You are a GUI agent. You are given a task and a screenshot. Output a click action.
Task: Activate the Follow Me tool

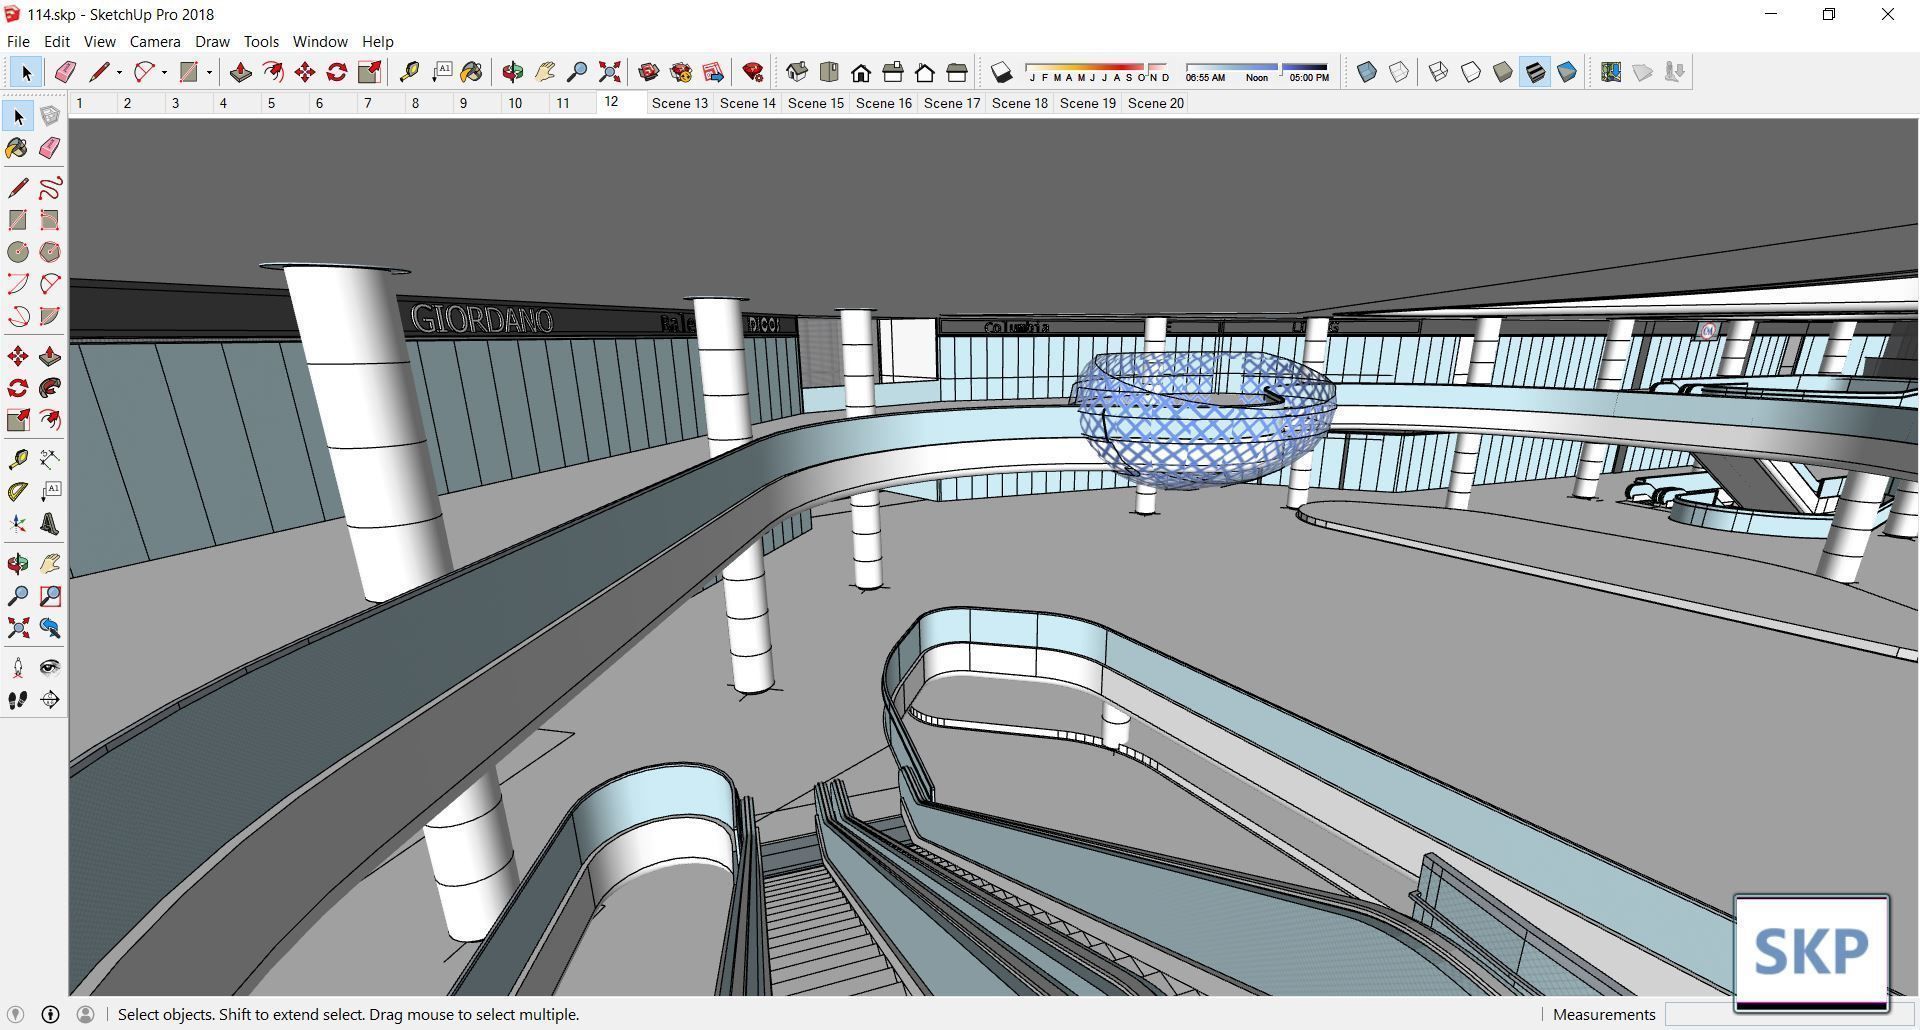pyautogui.click(x=50, y=388)
